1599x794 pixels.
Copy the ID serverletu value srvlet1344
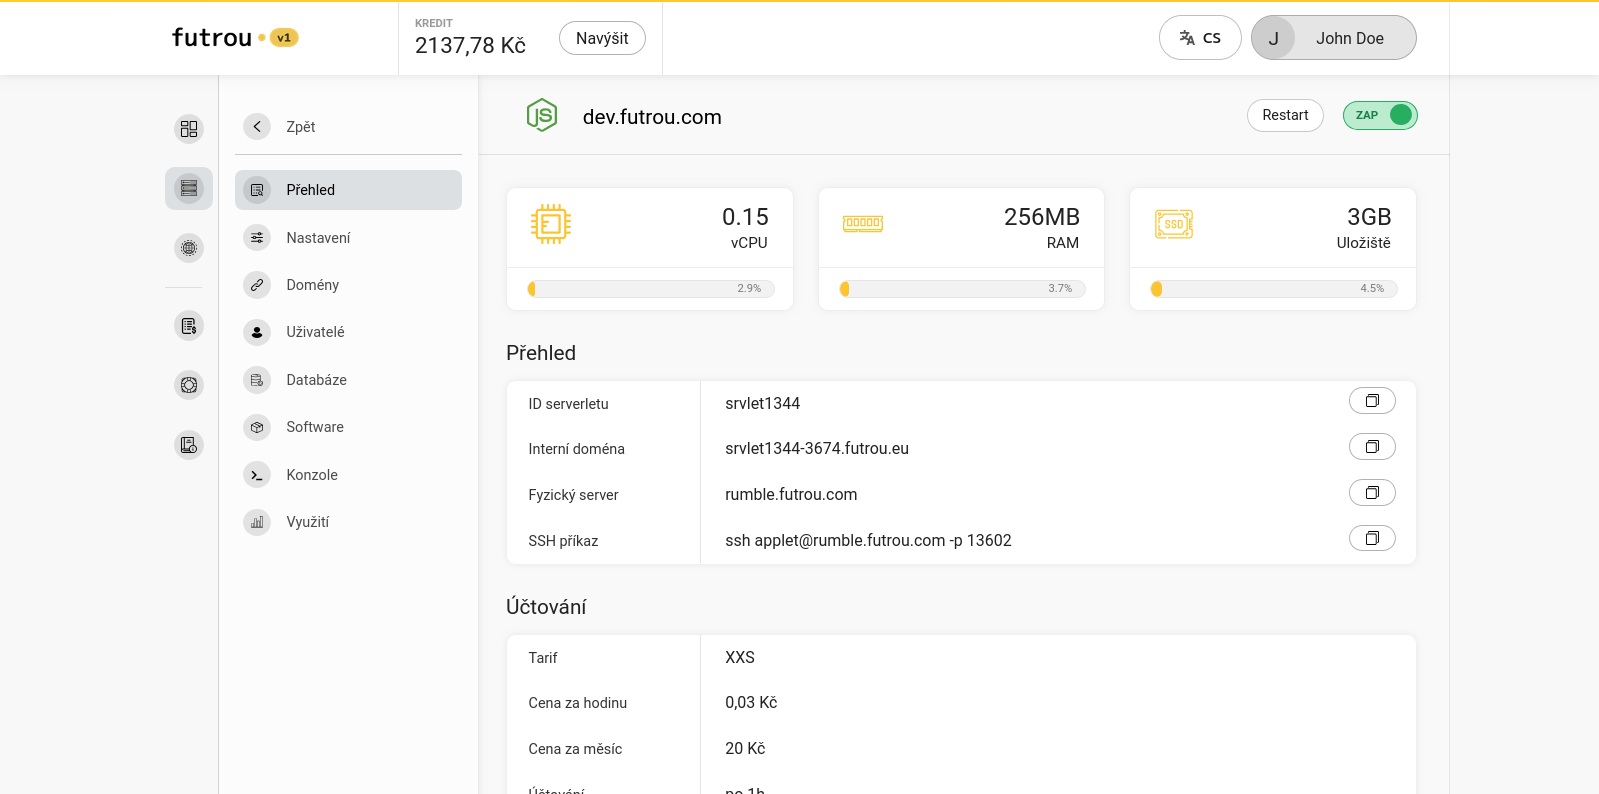[x=1372, y=401]
